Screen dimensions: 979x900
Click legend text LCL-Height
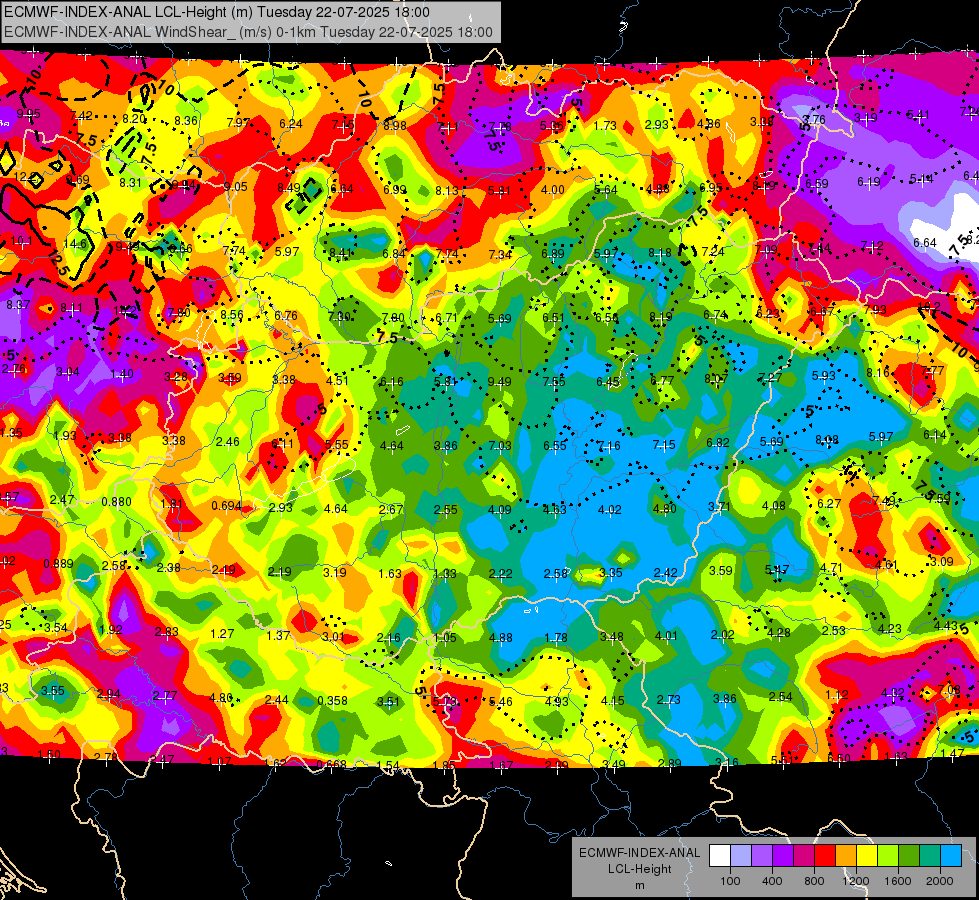(639, 869)
